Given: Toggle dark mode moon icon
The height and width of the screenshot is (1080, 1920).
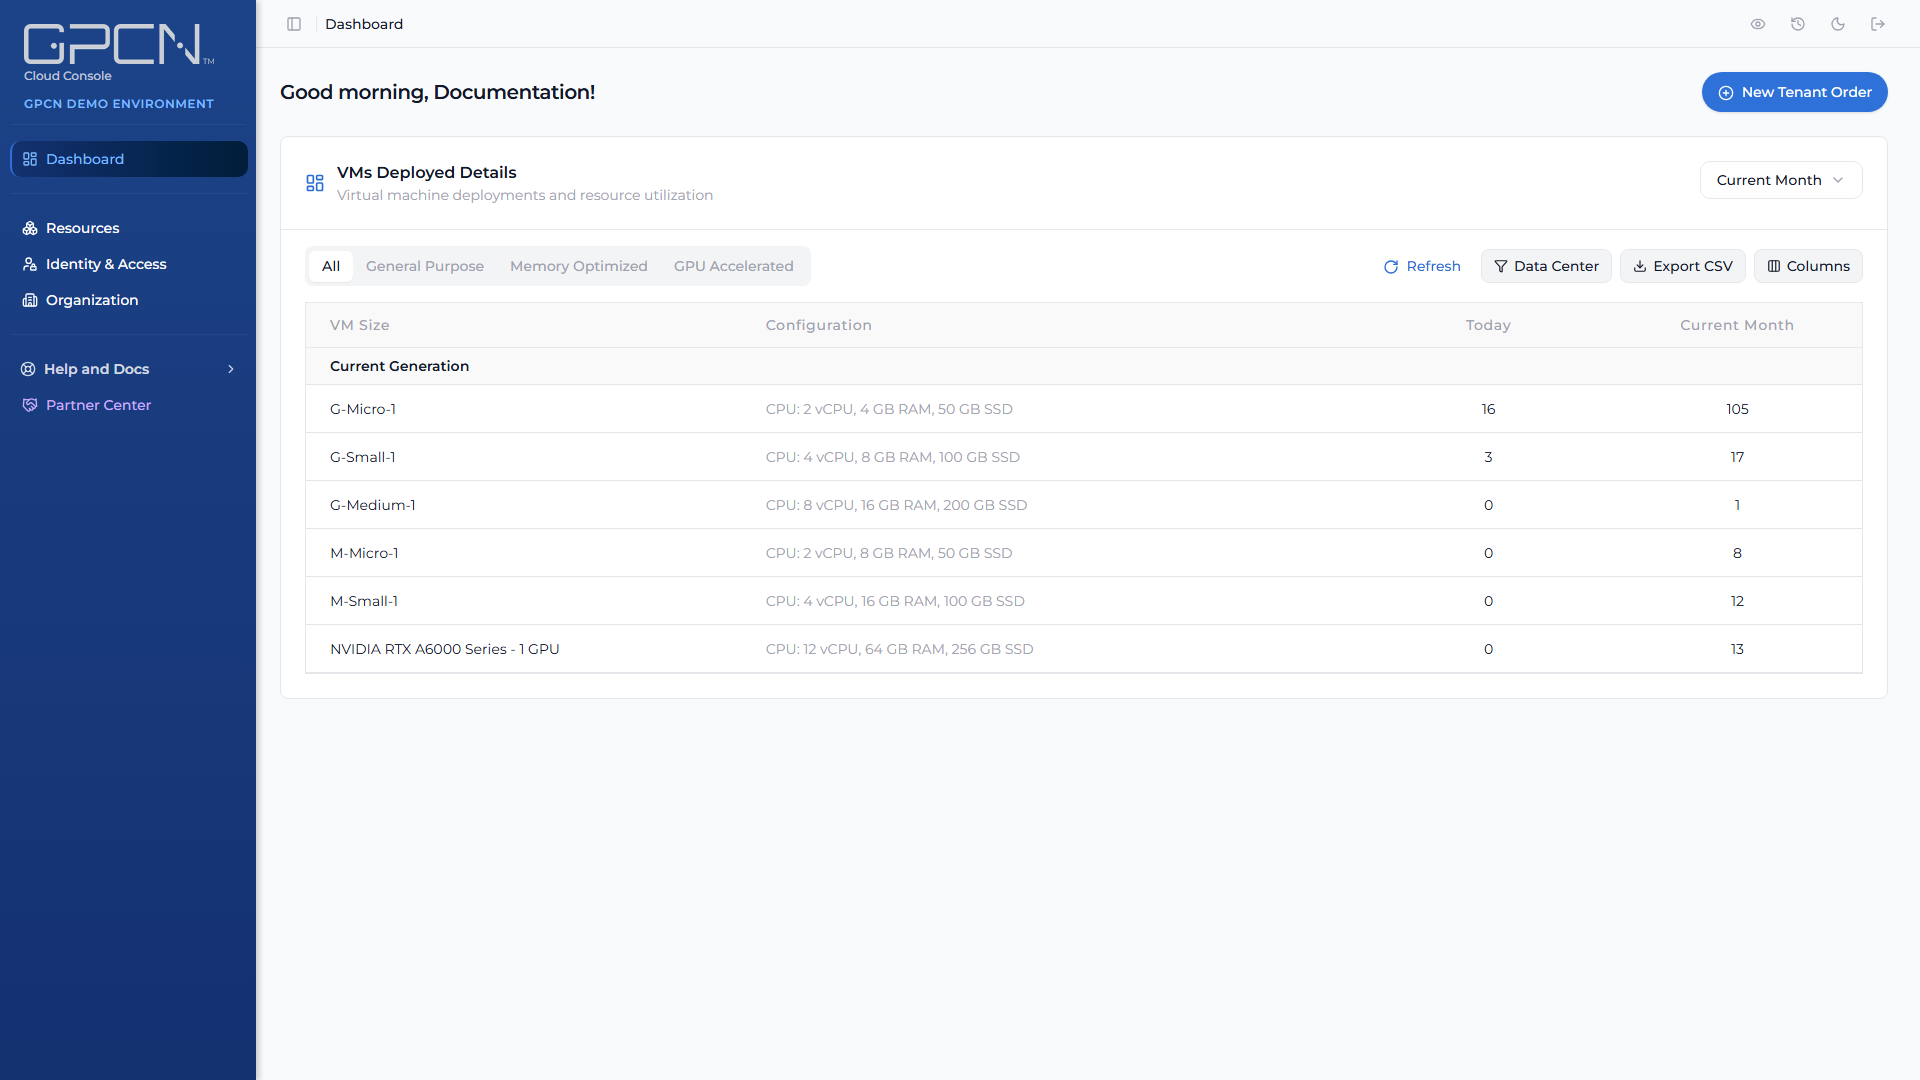Looking at the screenshot, I should click(x=1838, y=24).
